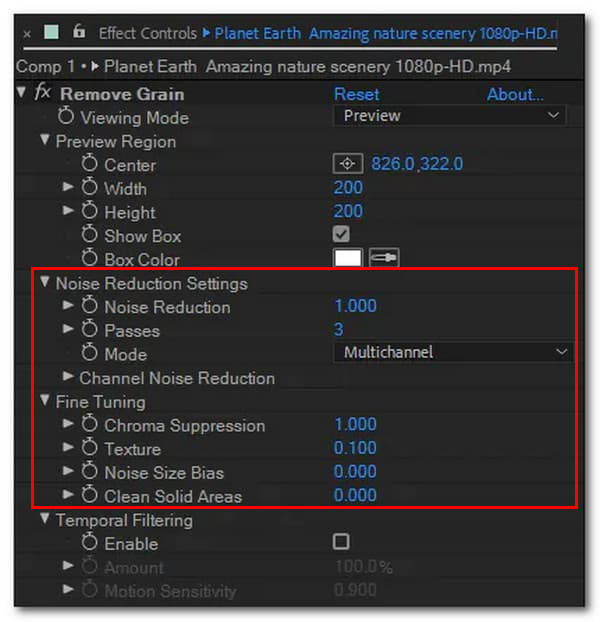Viewport: 600px width, 622px height.
Task: Open the Mode Multichannel dropdown
Action: coord(454,352)
